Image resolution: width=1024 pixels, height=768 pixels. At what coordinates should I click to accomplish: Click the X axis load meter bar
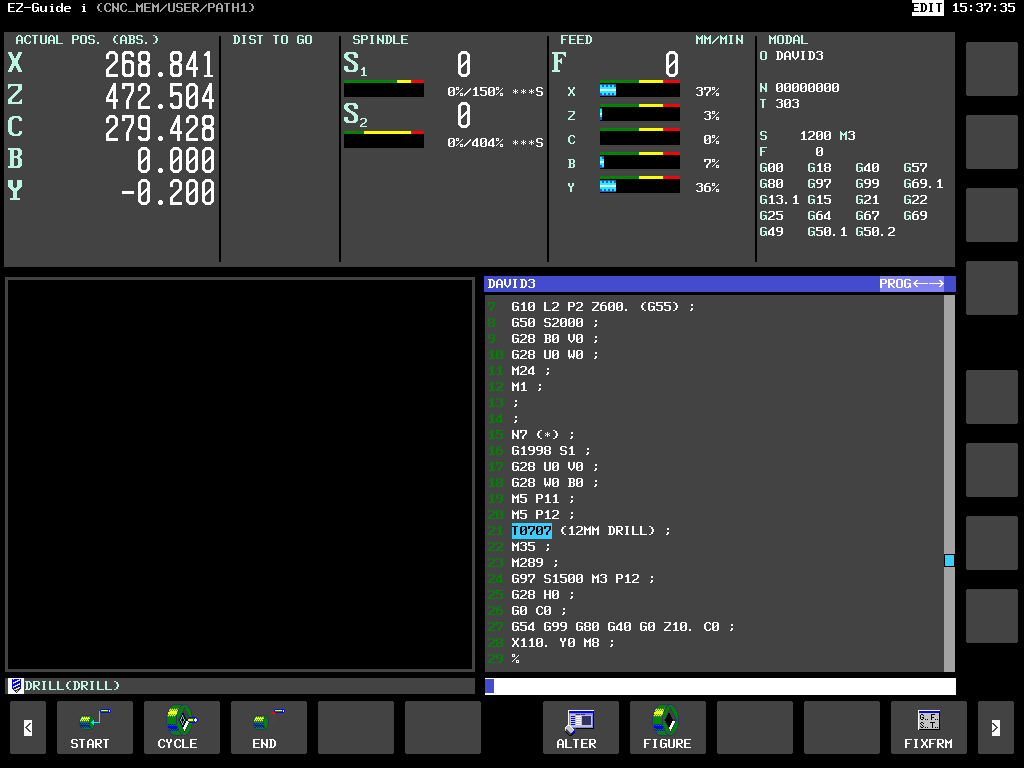[639, 90]
